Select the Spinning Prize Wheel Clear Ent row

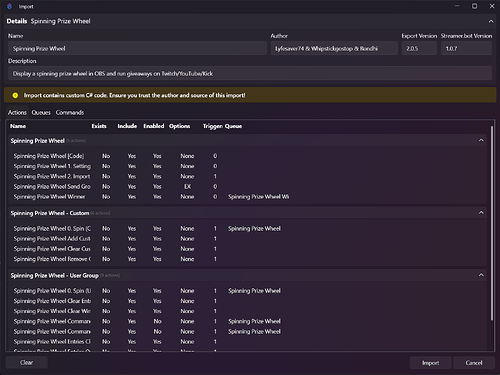coord(247,301)
